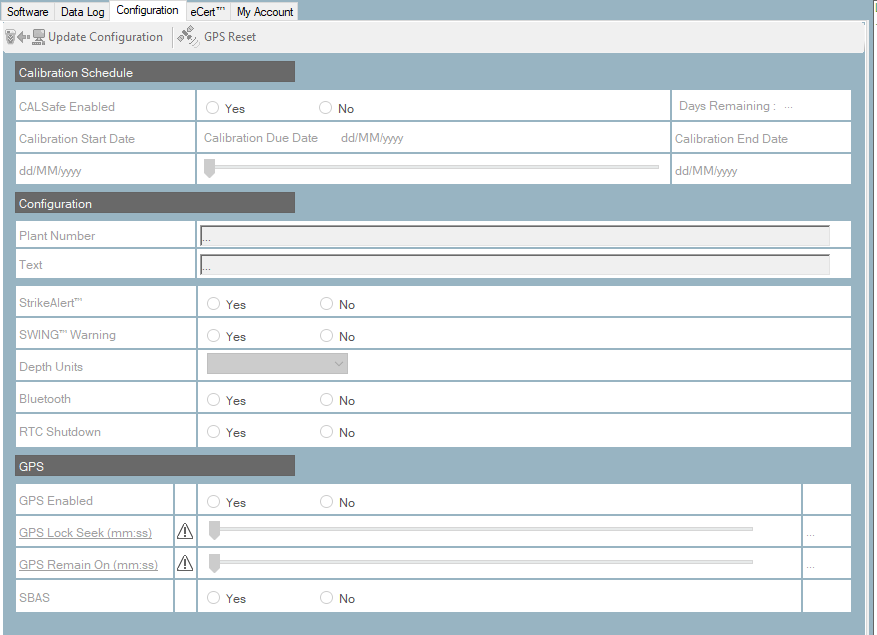This screenshot has height=635, width=877.
Task: Open the eCert tab
Action: 206,11
